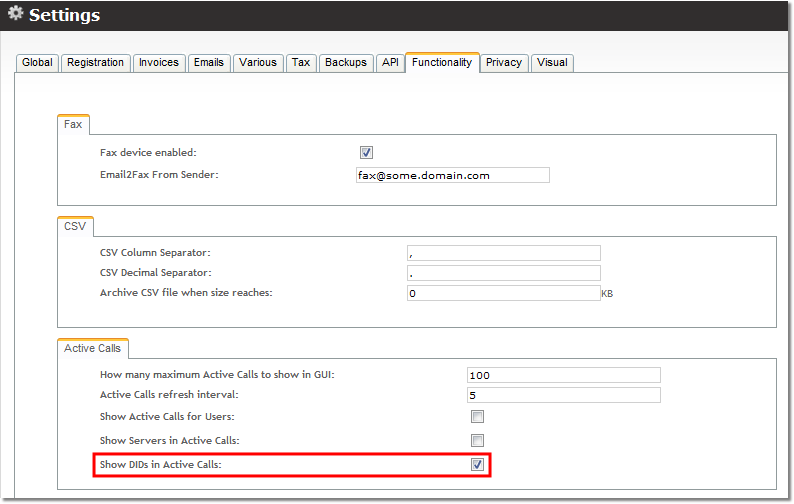Focus the CSV Column Separator field
The width and height of the screenshot is (794, 504).
point(503,253)
